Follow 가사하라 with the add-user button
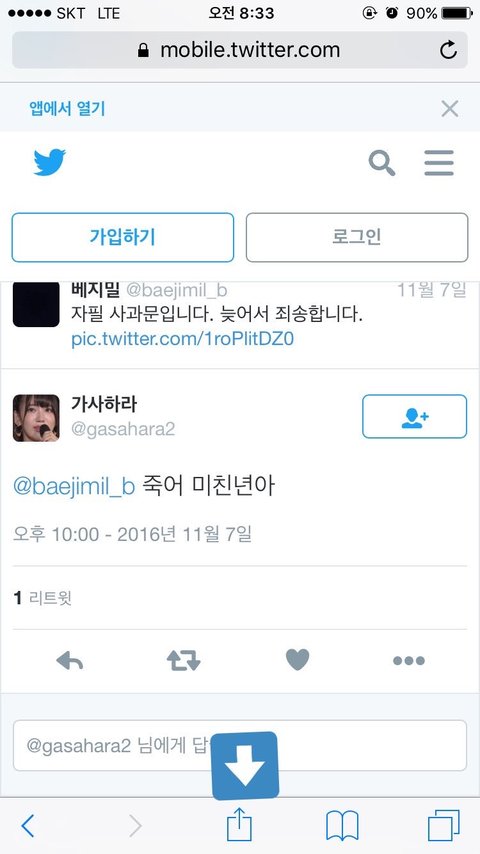480x854 pixels. click(x=415, y=417)
